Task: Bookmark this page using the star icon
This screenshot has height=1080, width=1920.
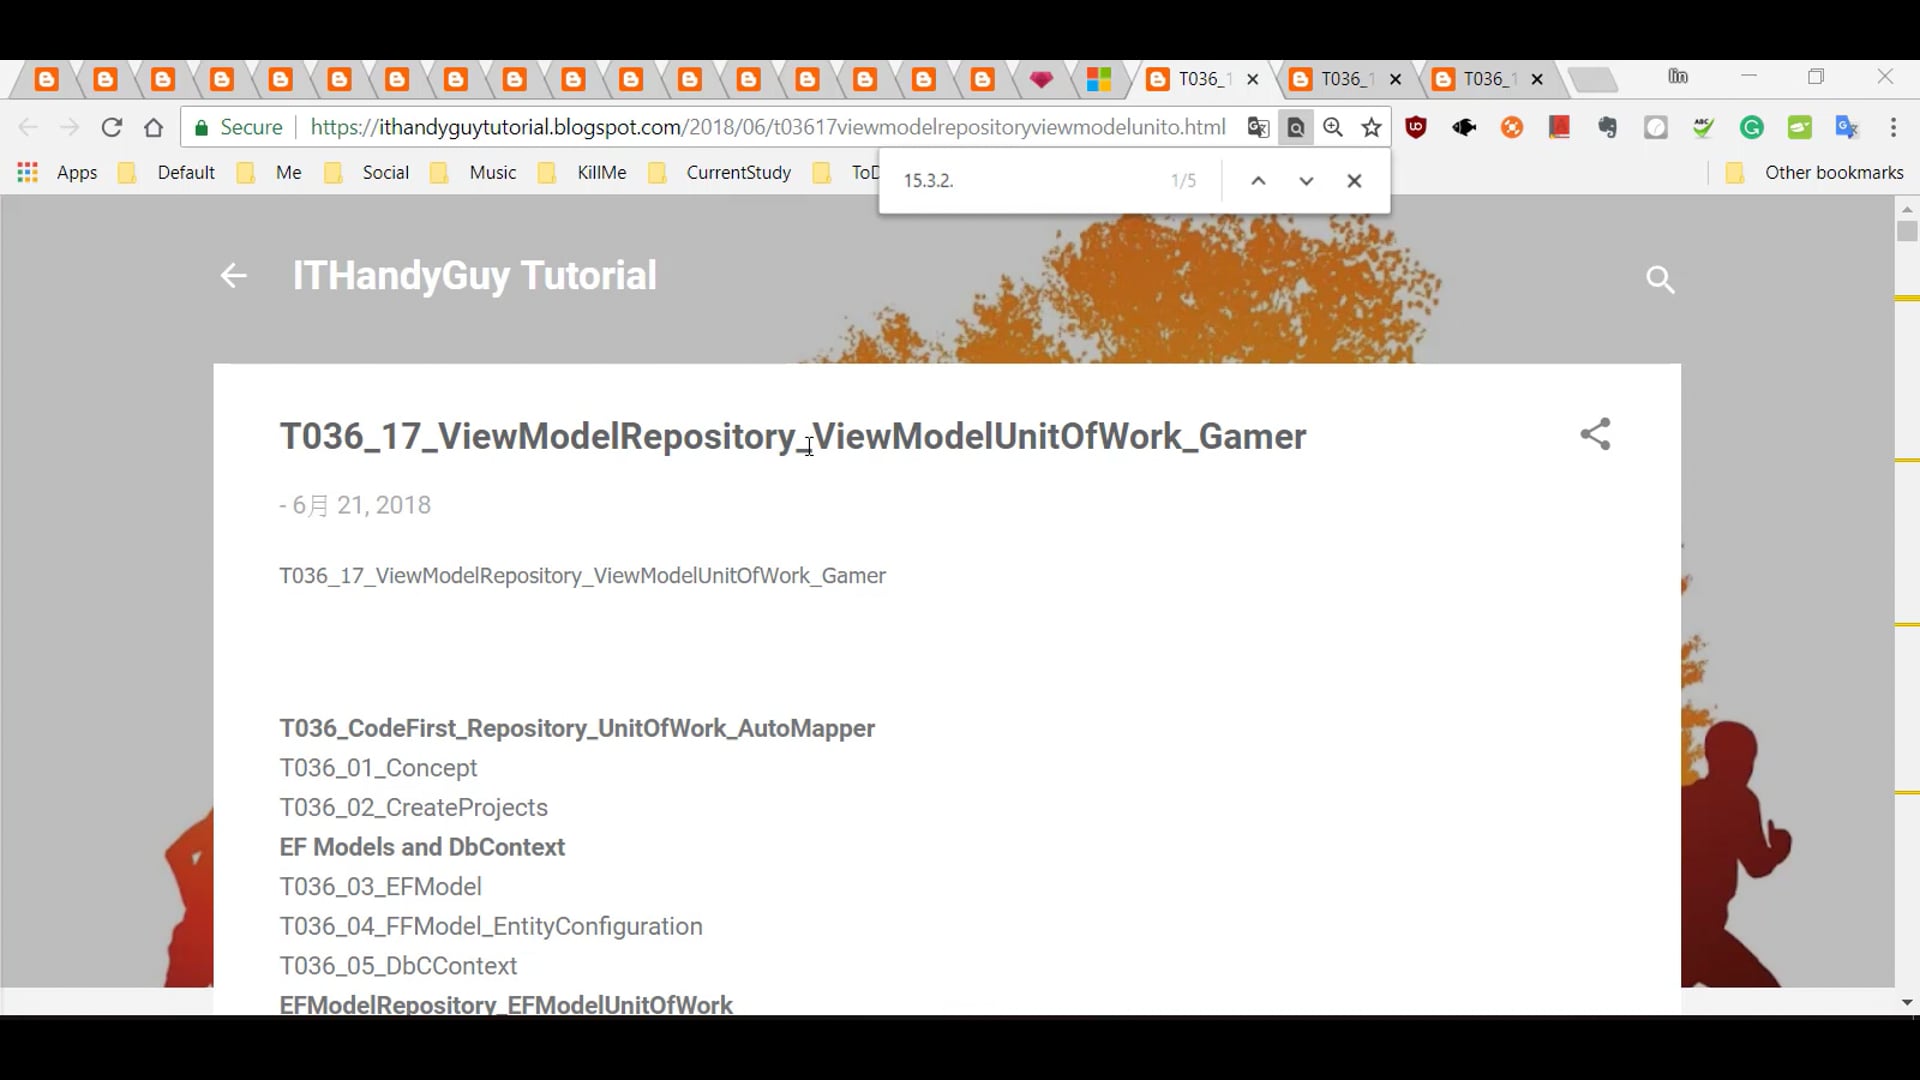Action: [1371, 127]
